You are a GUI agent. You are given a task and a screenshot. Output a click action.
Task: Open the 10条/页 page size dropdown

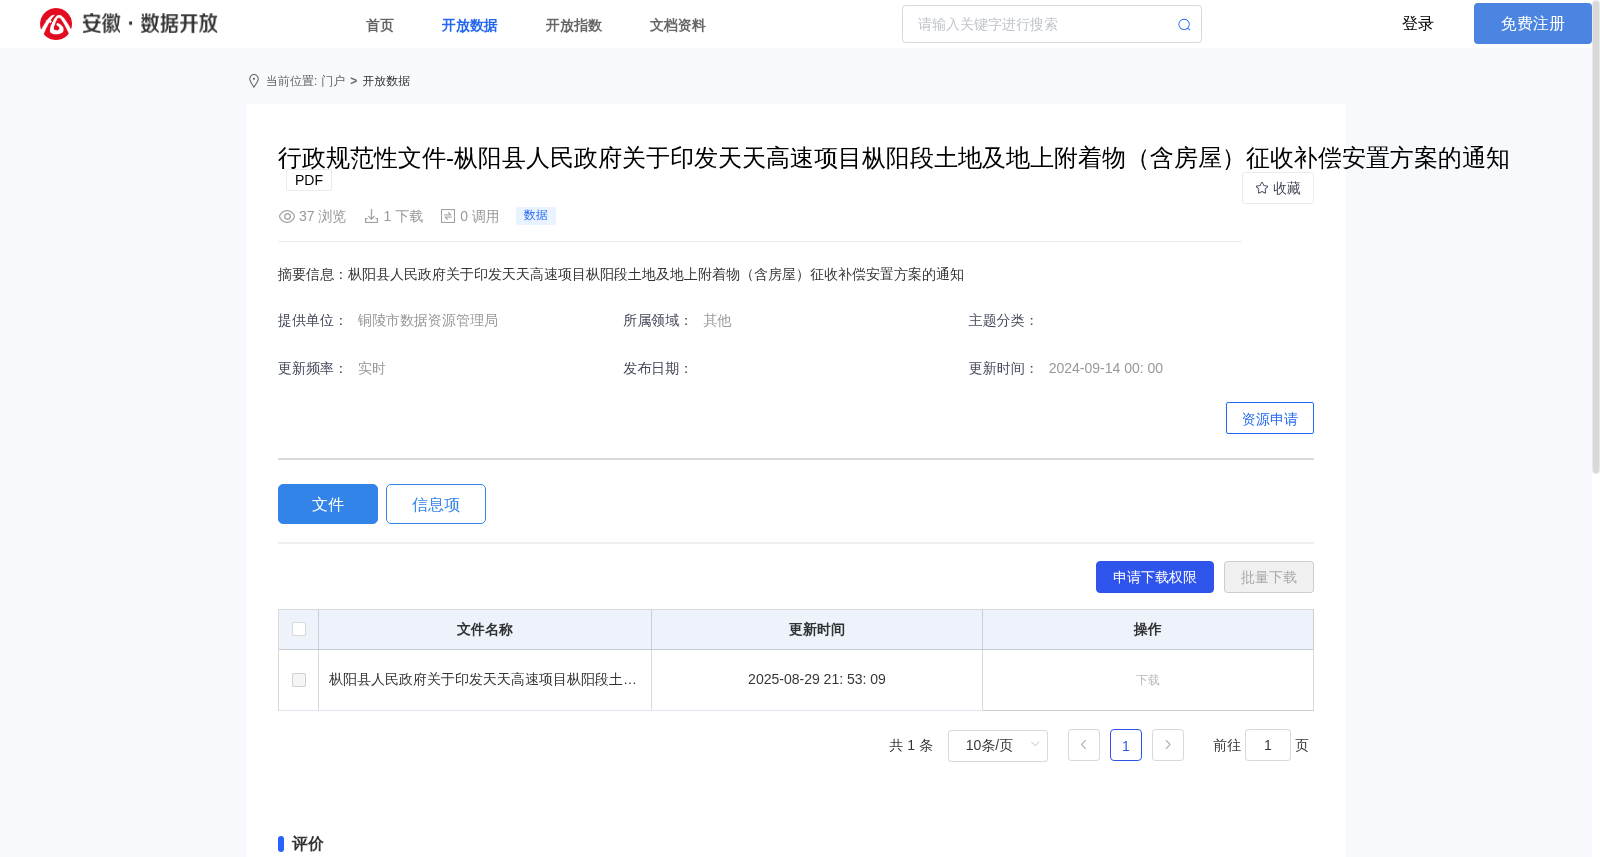coord(998,745)
